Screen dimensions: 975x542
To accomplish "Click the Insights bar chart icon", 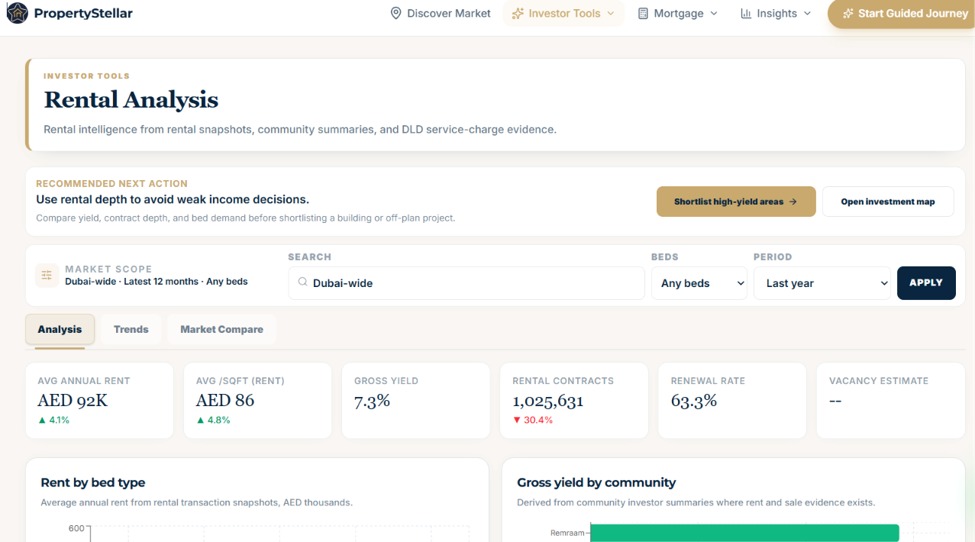I will click(x=746, y=13).
